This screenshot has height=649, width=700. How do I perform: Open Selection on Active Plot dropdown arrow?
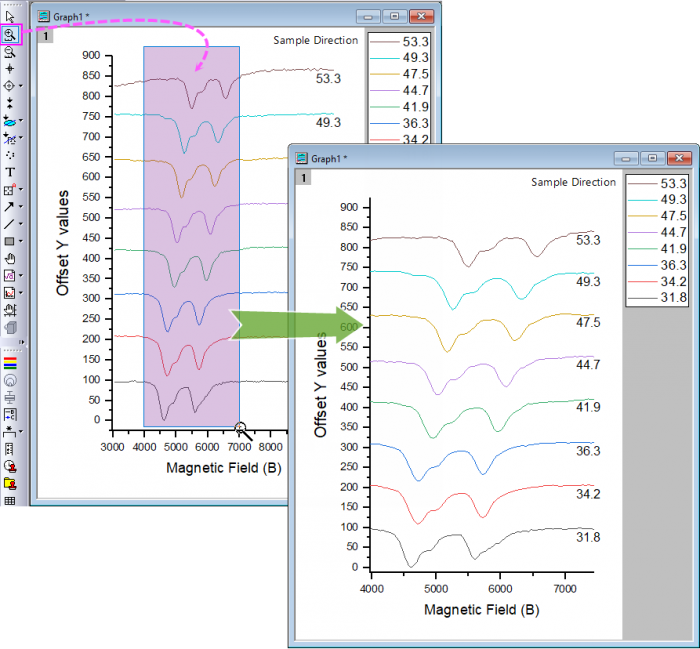pyautogui.click(x=21, y=121)
